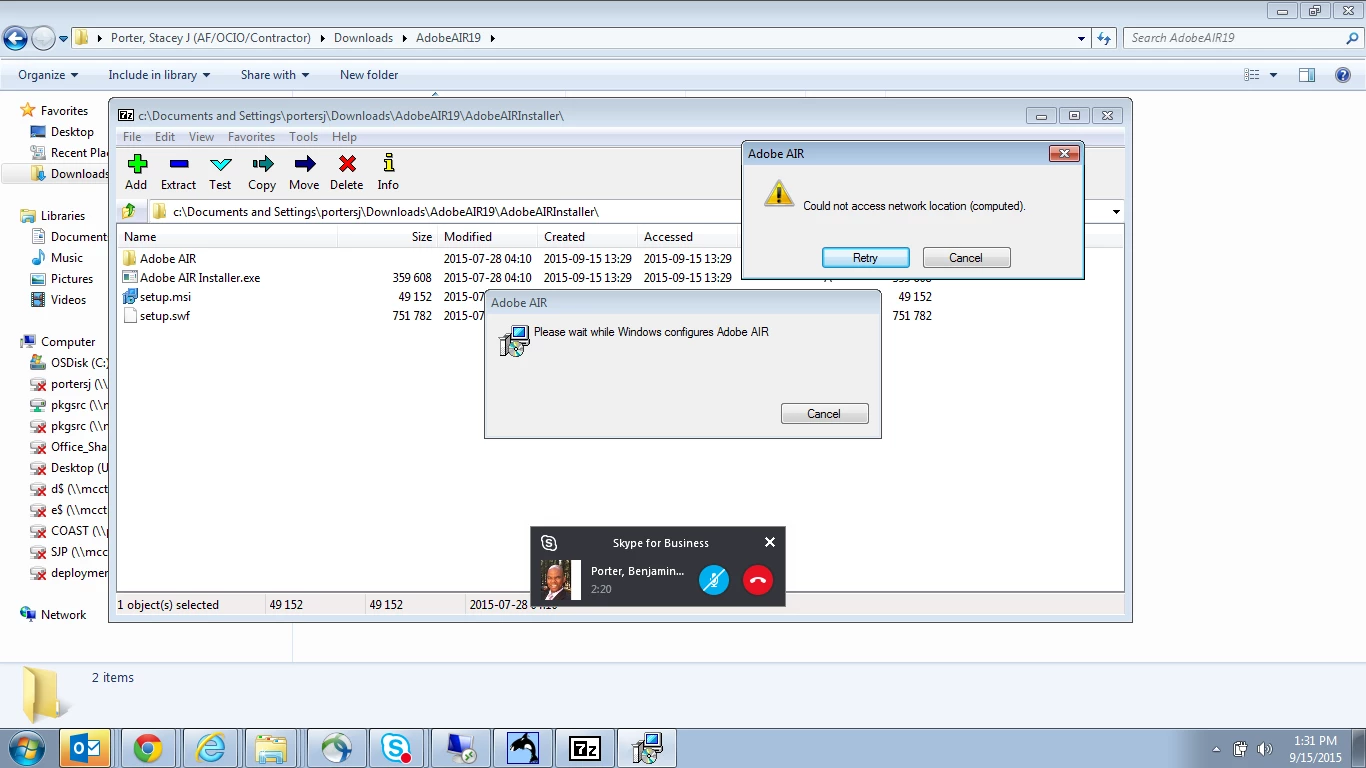1366x768 pixels.
Task: Open Explorer help button
Action: (x=1341, y=75)
